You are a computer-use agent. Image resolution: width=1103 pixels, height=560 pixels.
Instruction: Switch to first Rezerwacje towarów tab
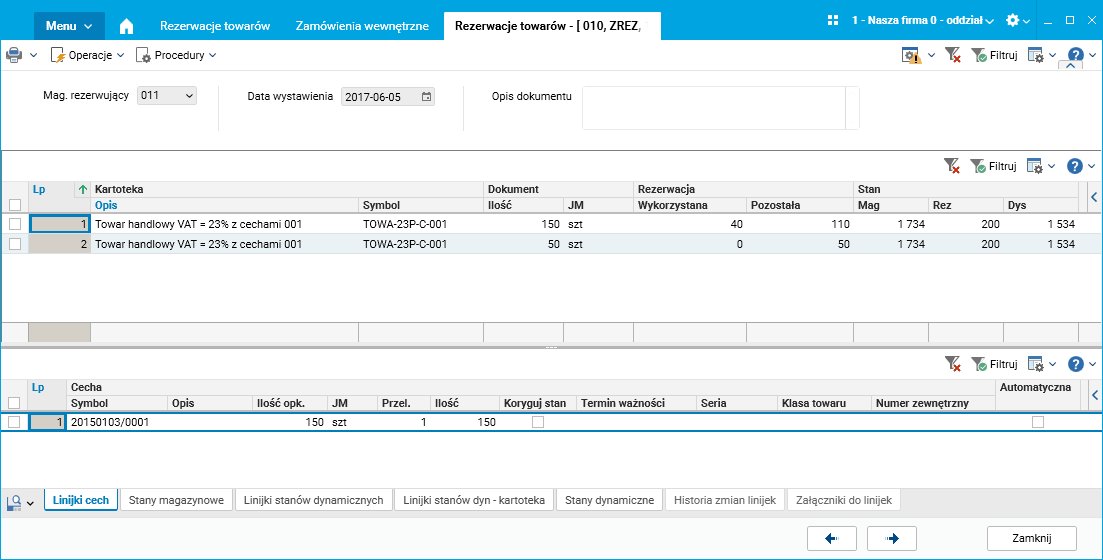click(x=215, y=26)
